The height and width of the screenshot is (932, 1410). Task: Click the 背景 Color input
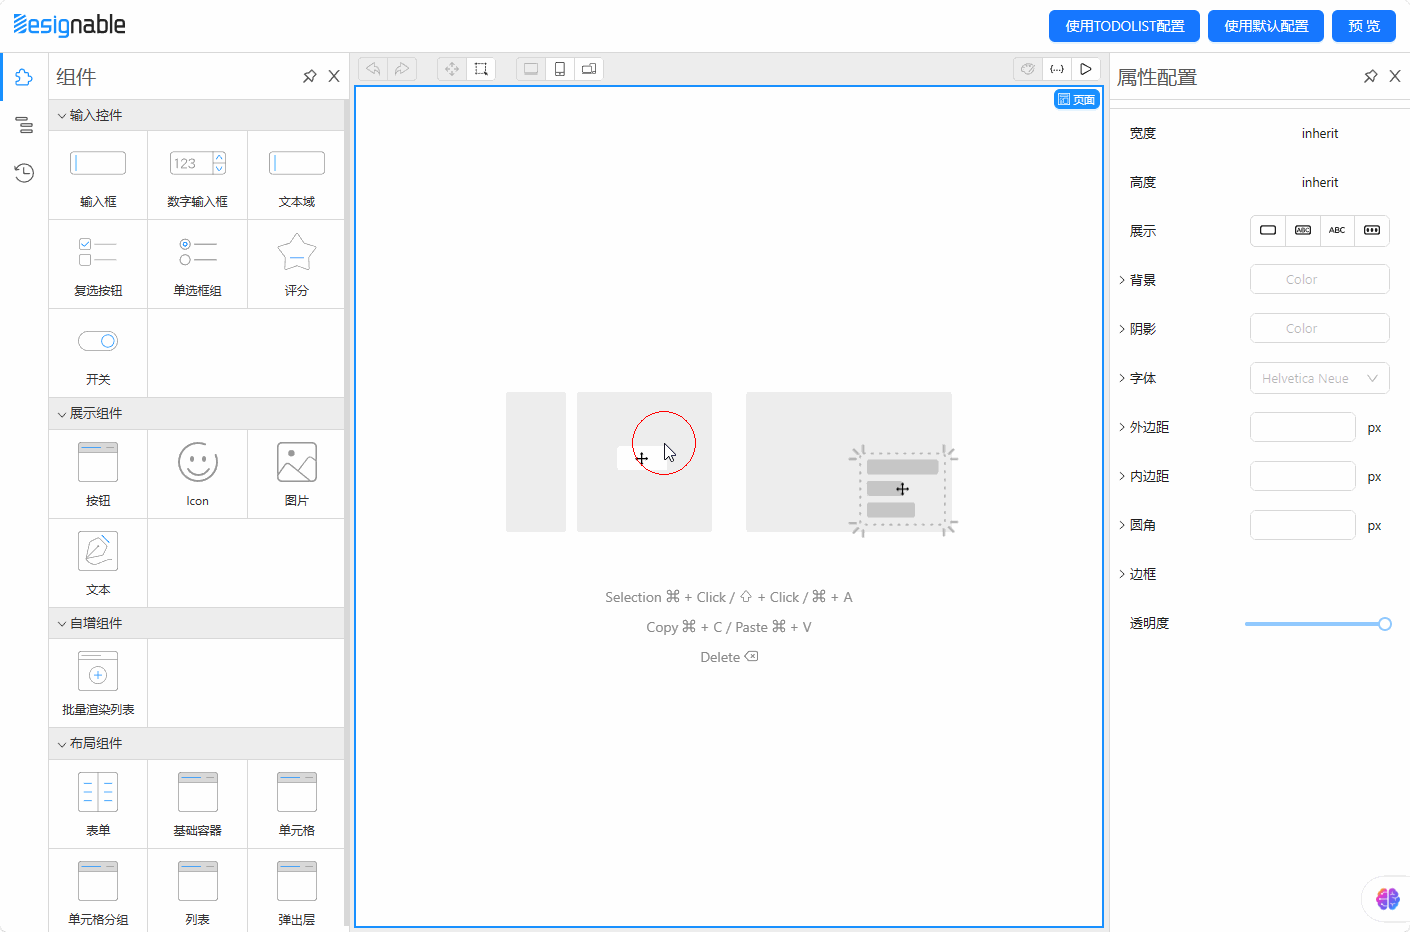(1320, 279)
